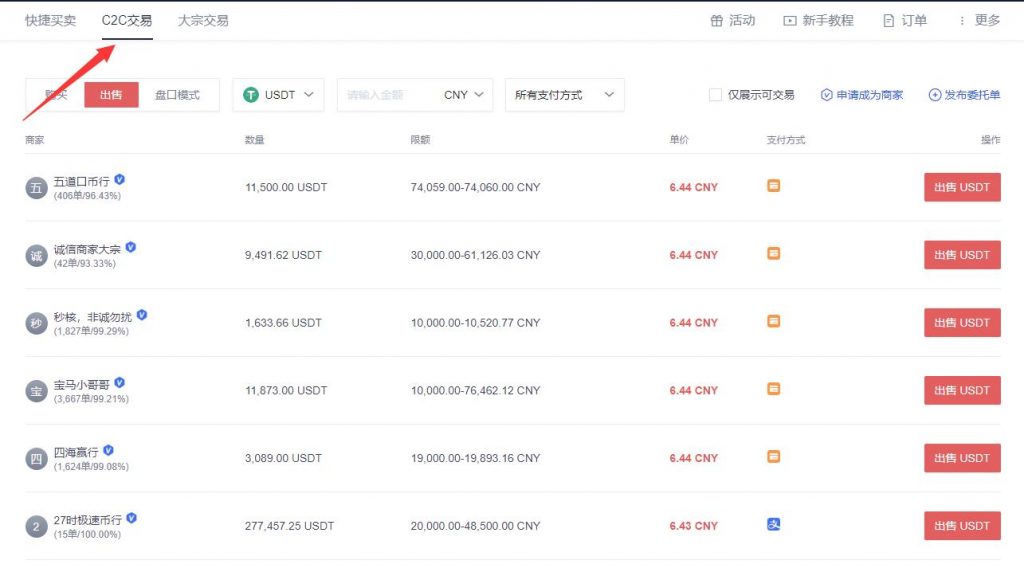Select the 出售 sell tab
This screenshot has height=568, width=1024.
pos(111,95)
